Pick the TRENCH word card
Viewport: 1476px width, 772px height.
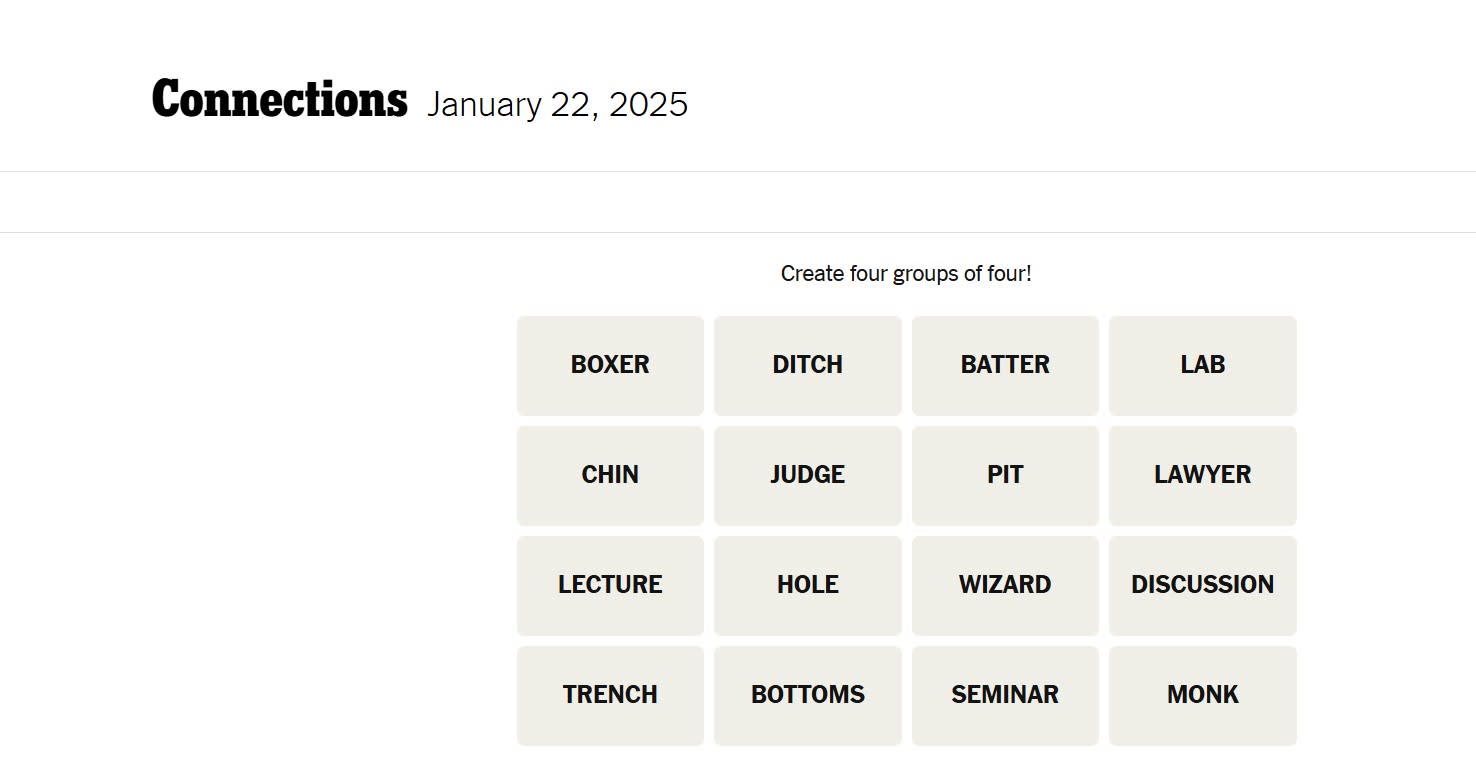click(x=610, y=695)
